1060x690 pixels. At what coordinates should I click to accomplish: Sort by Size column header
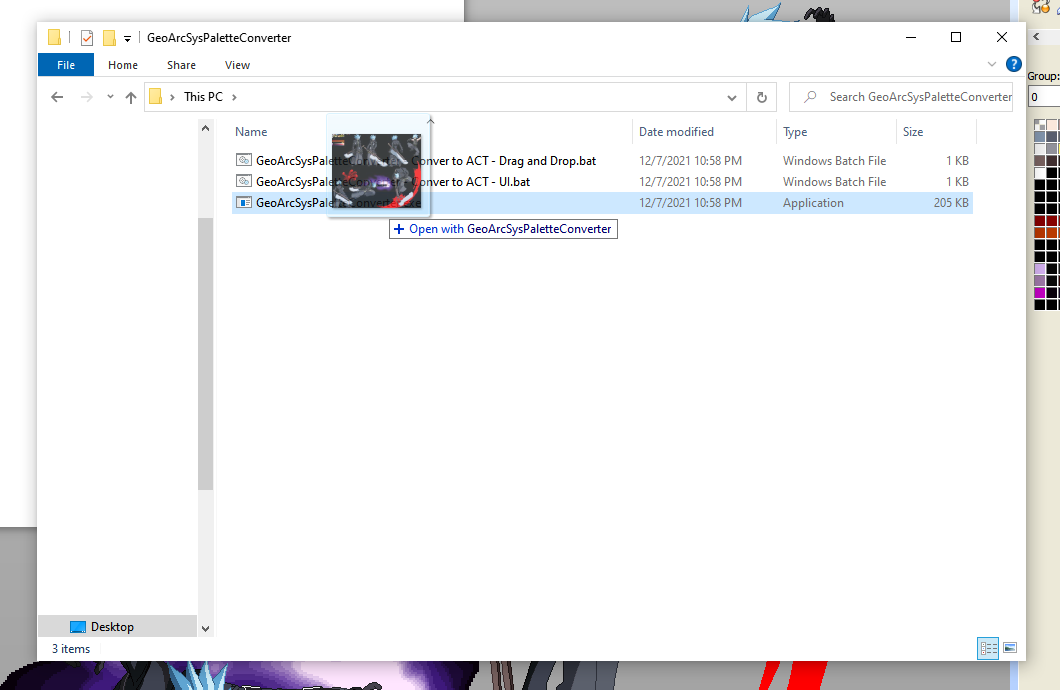913,132
